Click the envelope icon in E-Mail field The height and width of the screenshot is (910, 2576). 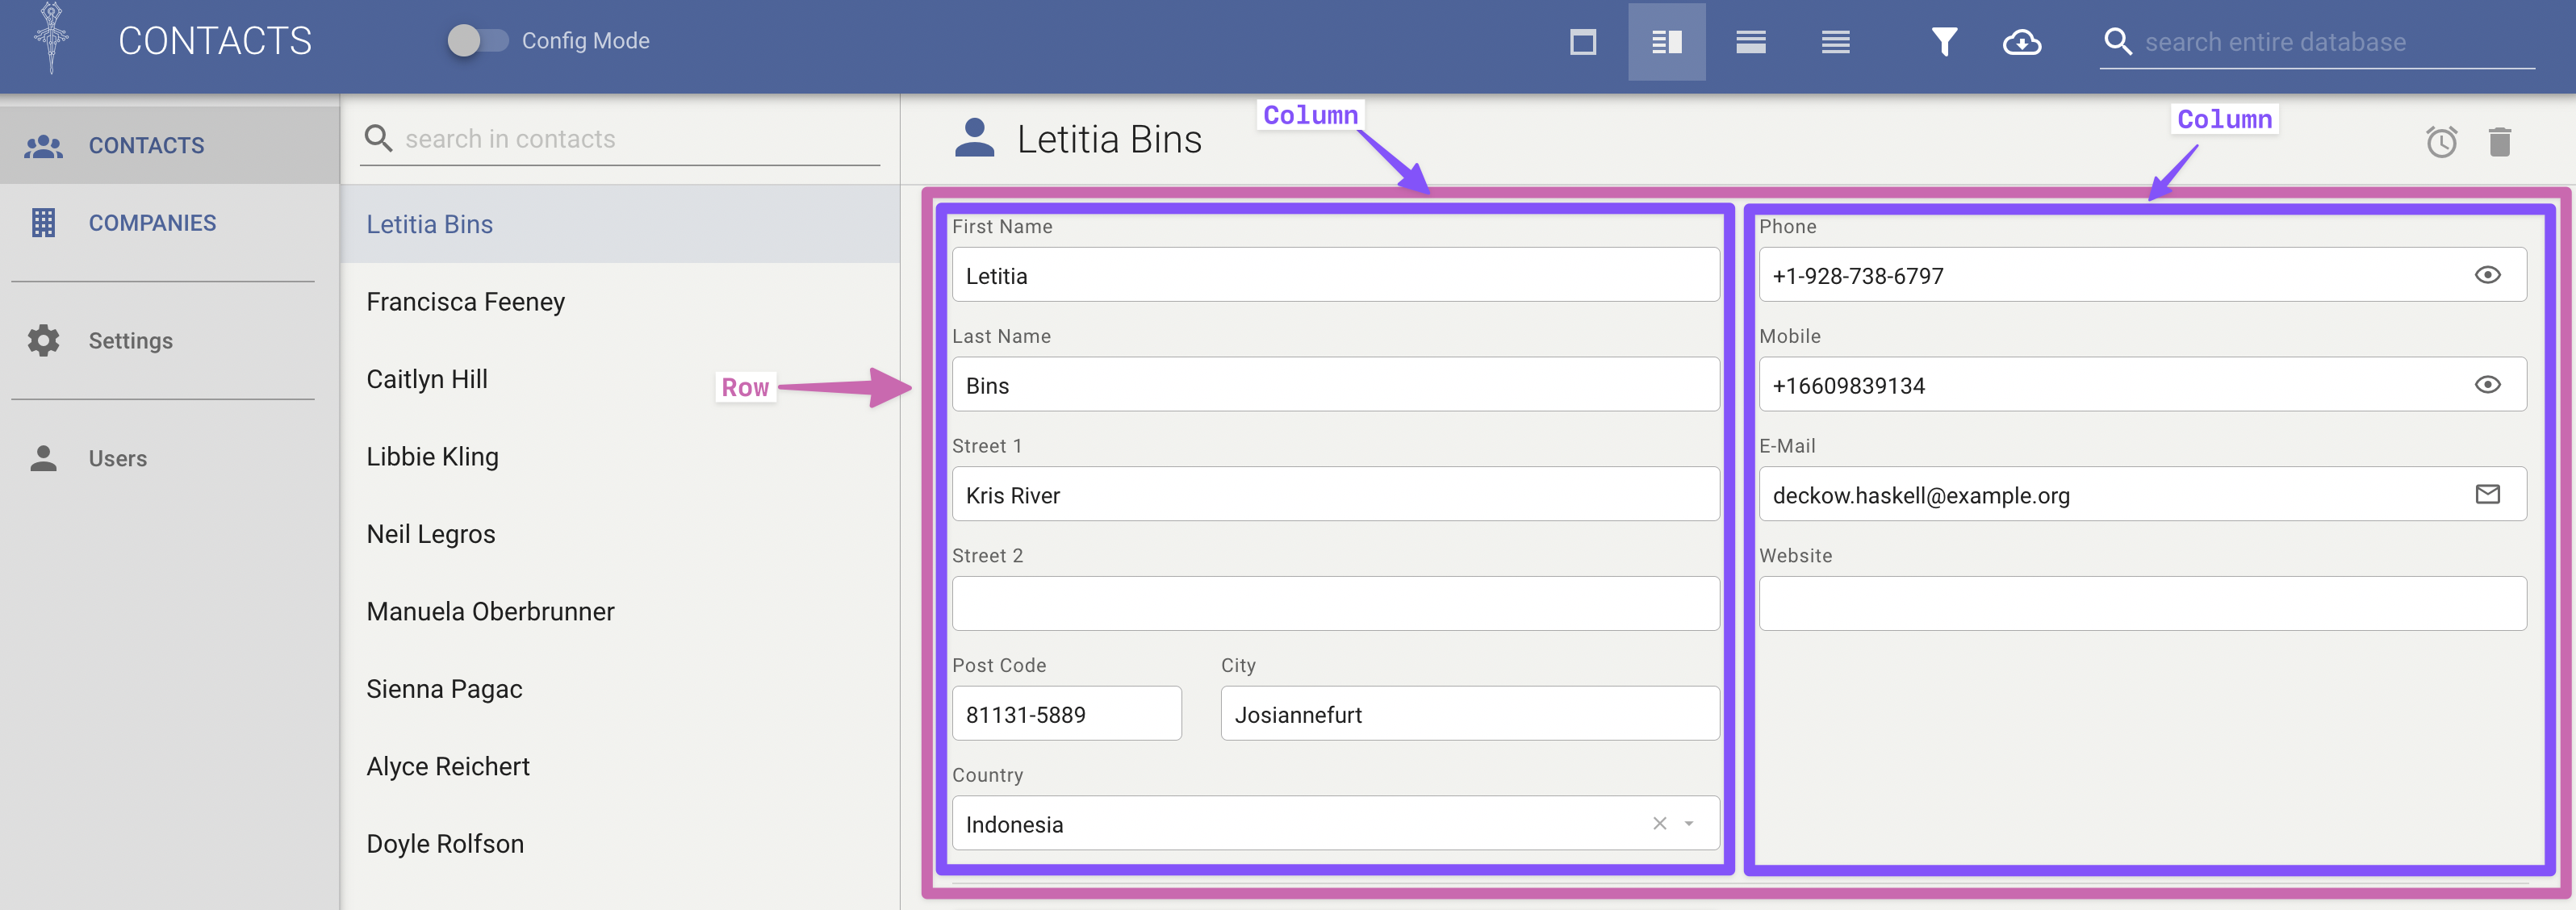click(x=2487, y=494)
